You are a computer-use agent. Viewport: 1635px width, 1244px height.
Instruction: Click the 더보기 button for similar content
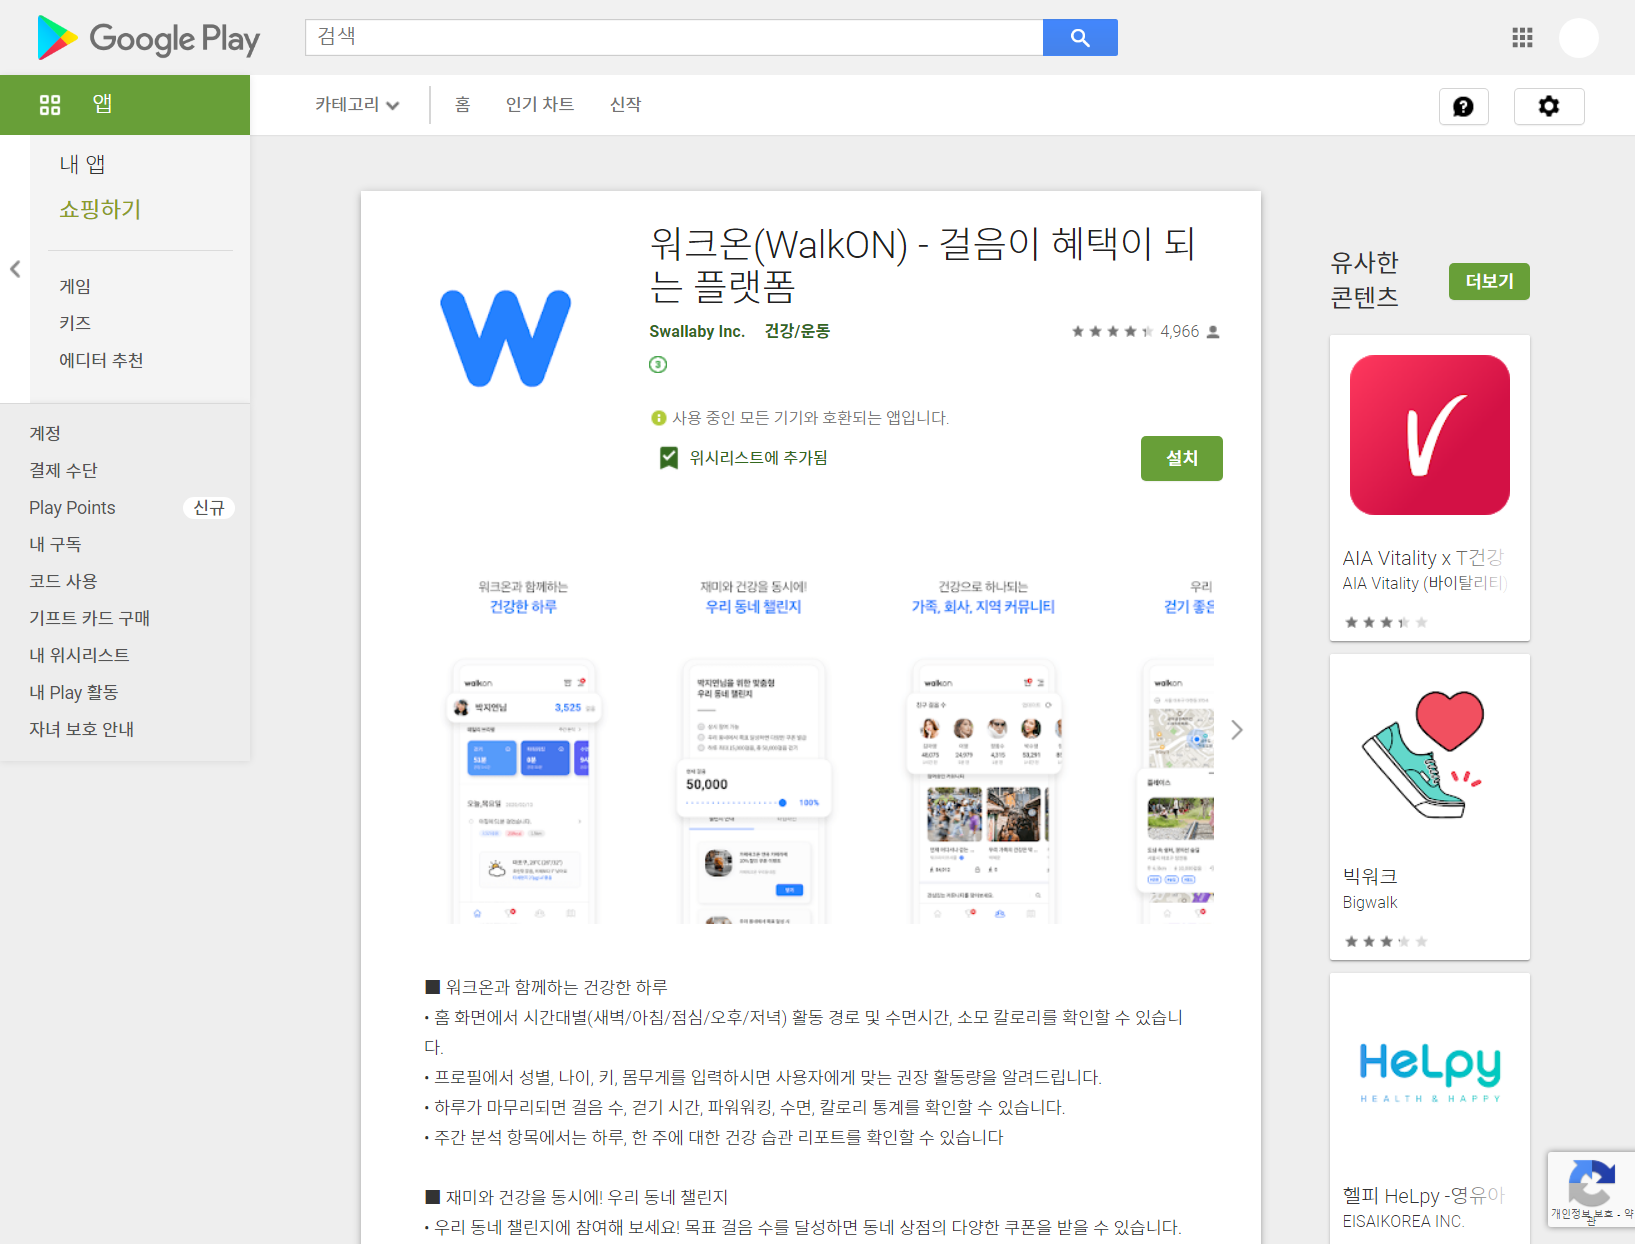pyautogui.click(x=1489, y=281)
